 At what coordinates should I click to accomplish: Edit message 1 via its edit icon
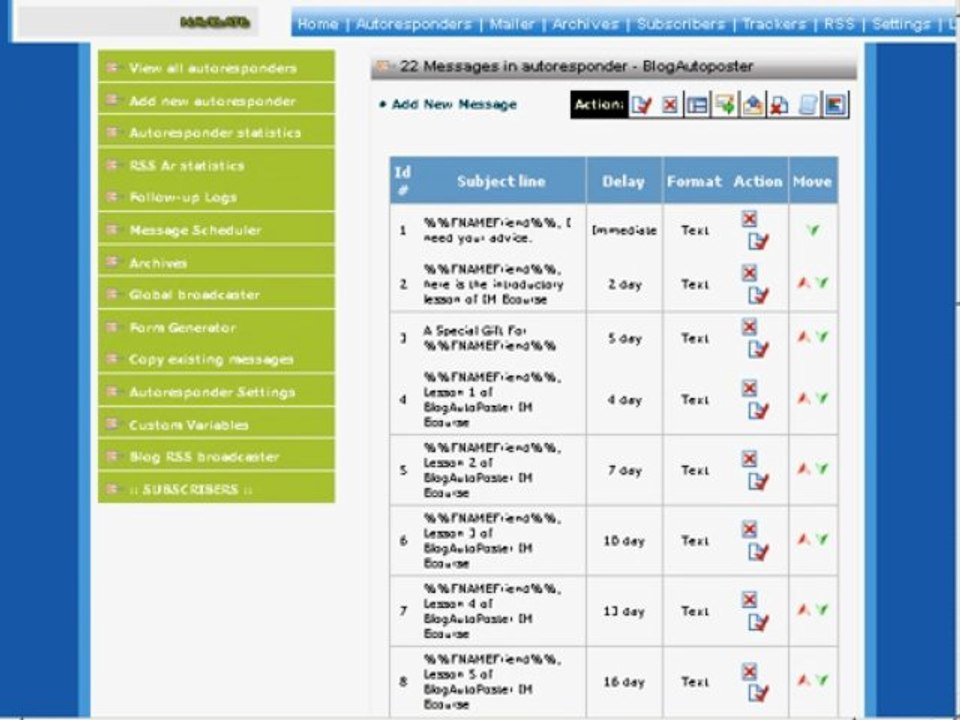click(759, 241)
